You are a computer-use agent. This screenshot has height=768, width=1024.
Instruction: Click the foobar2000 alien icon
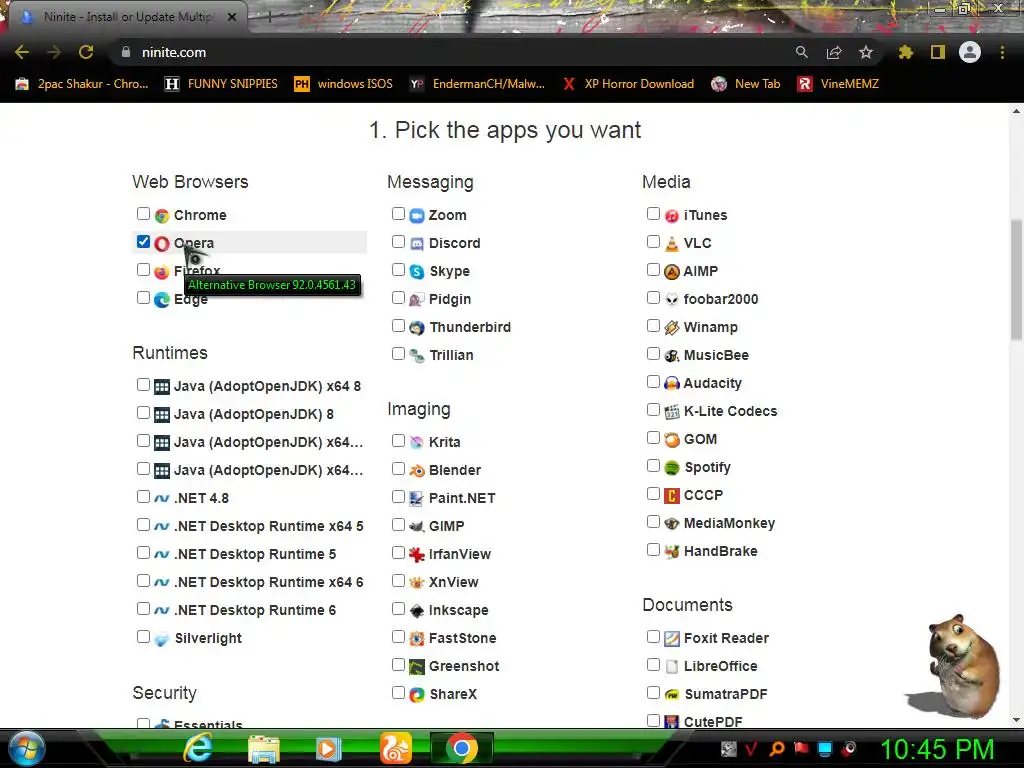click(x=671, y=300)
